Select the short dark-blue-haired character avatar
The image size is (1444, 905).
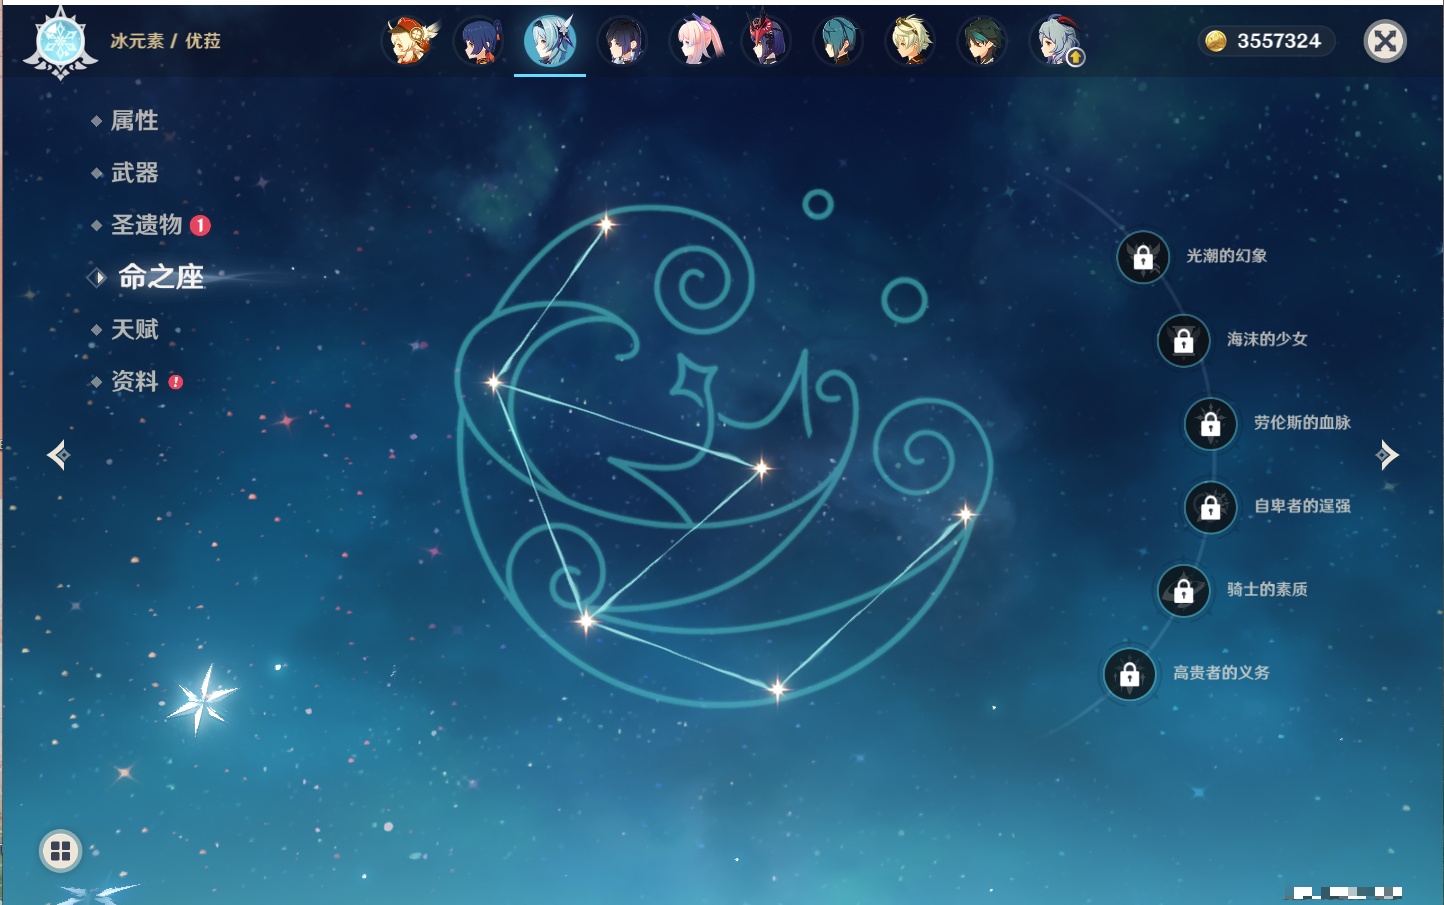622,42
